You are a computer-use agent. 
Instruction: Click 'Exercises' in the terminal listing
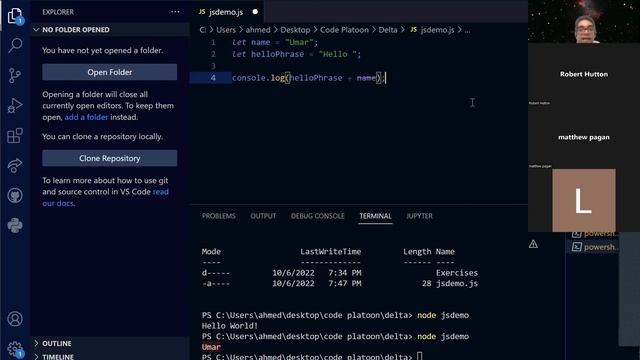(457, 273)
